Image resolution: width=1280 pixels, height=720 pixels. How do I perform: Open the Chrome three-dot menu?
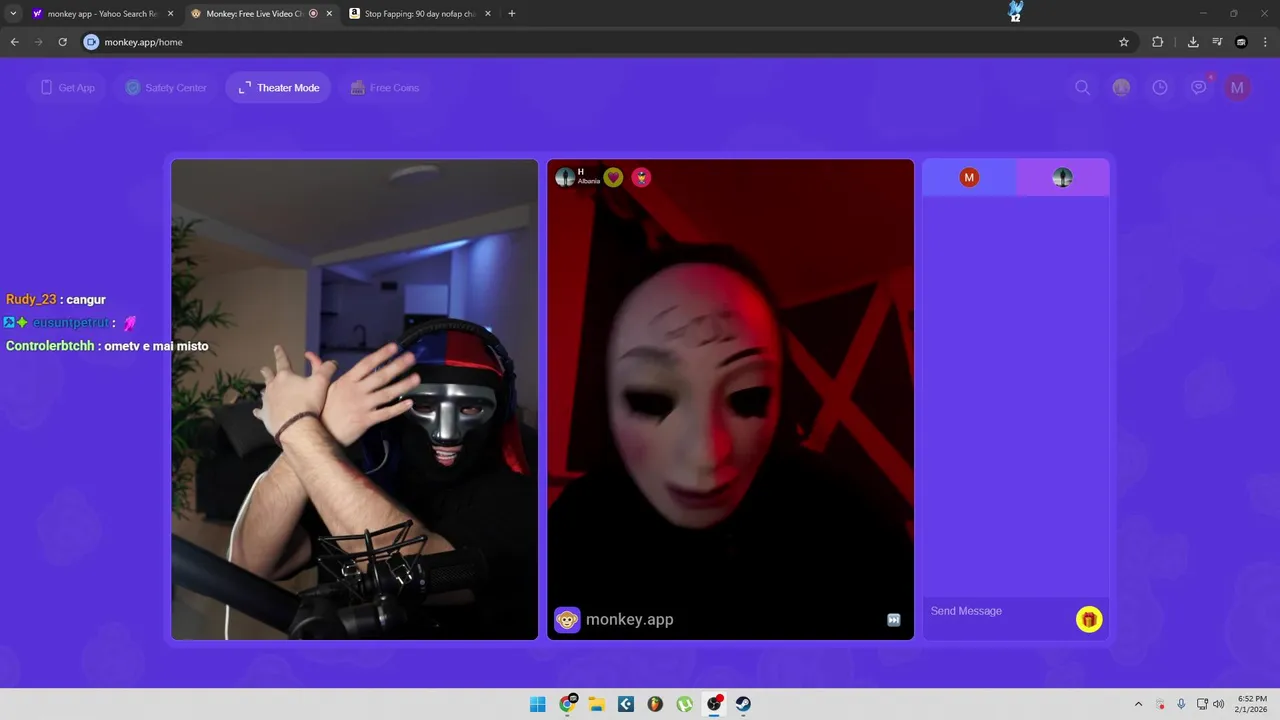tap(1265, 42)
